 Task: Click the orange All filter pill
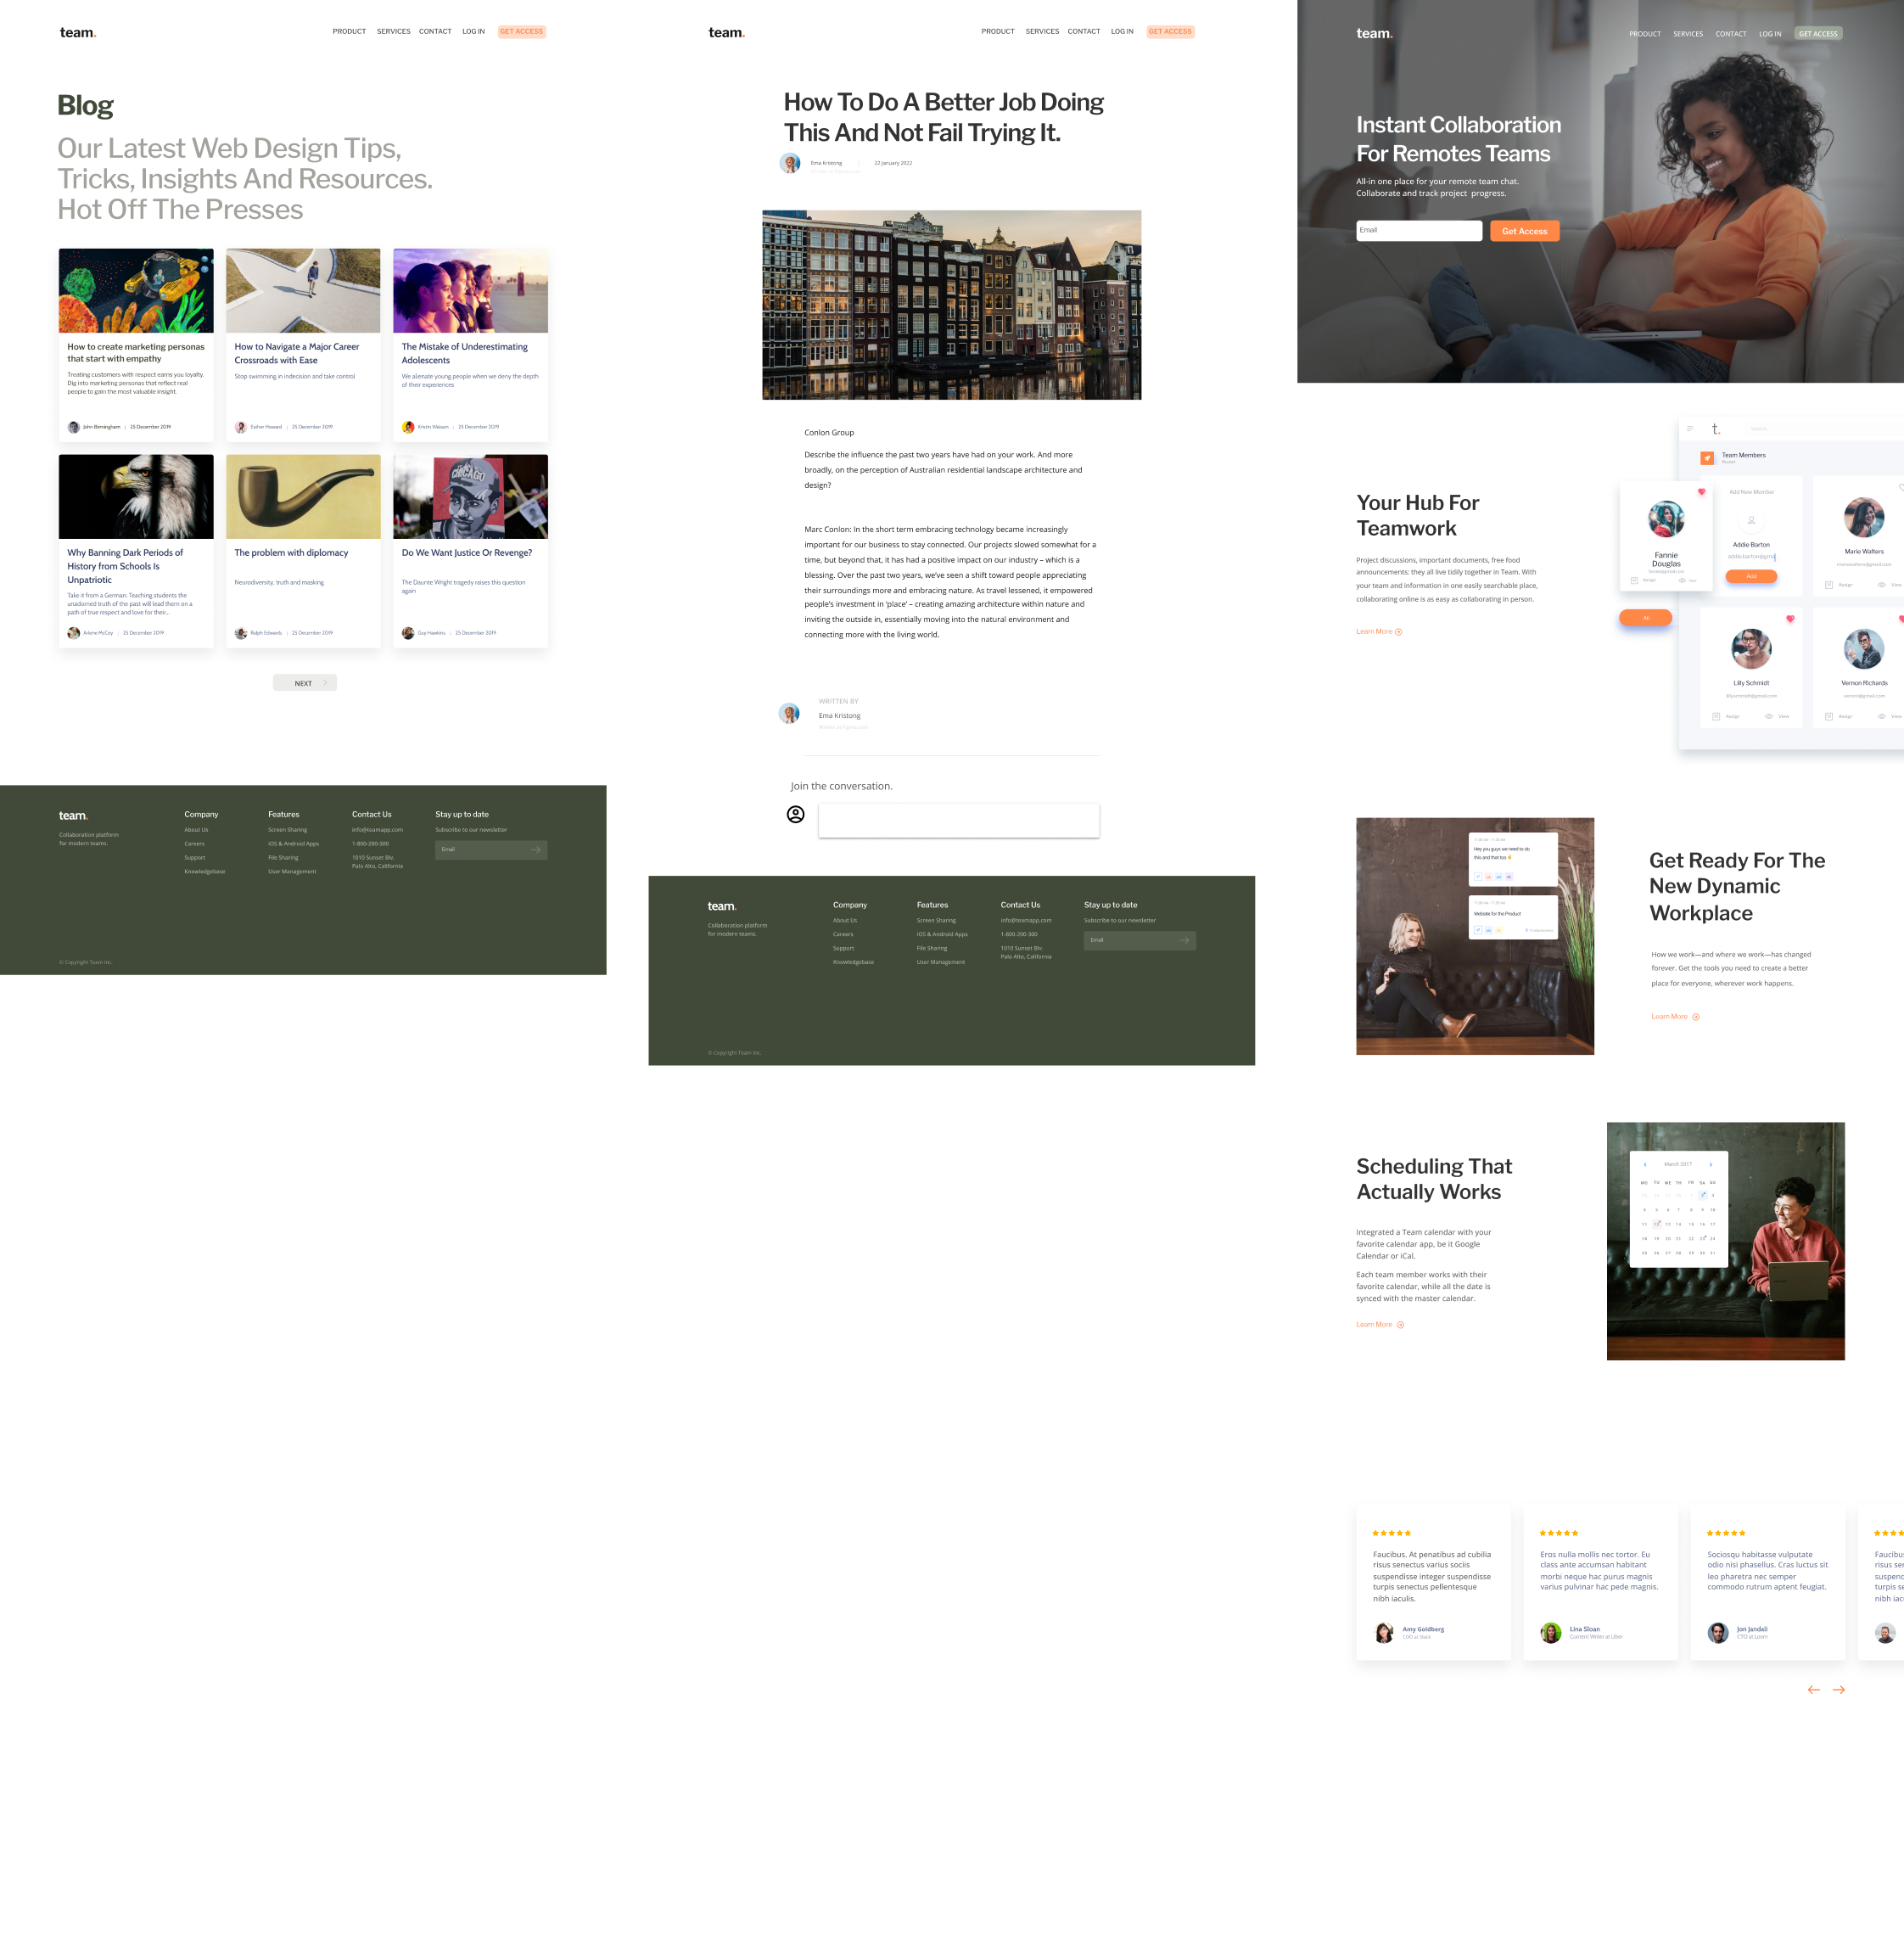pos(1645,618)
